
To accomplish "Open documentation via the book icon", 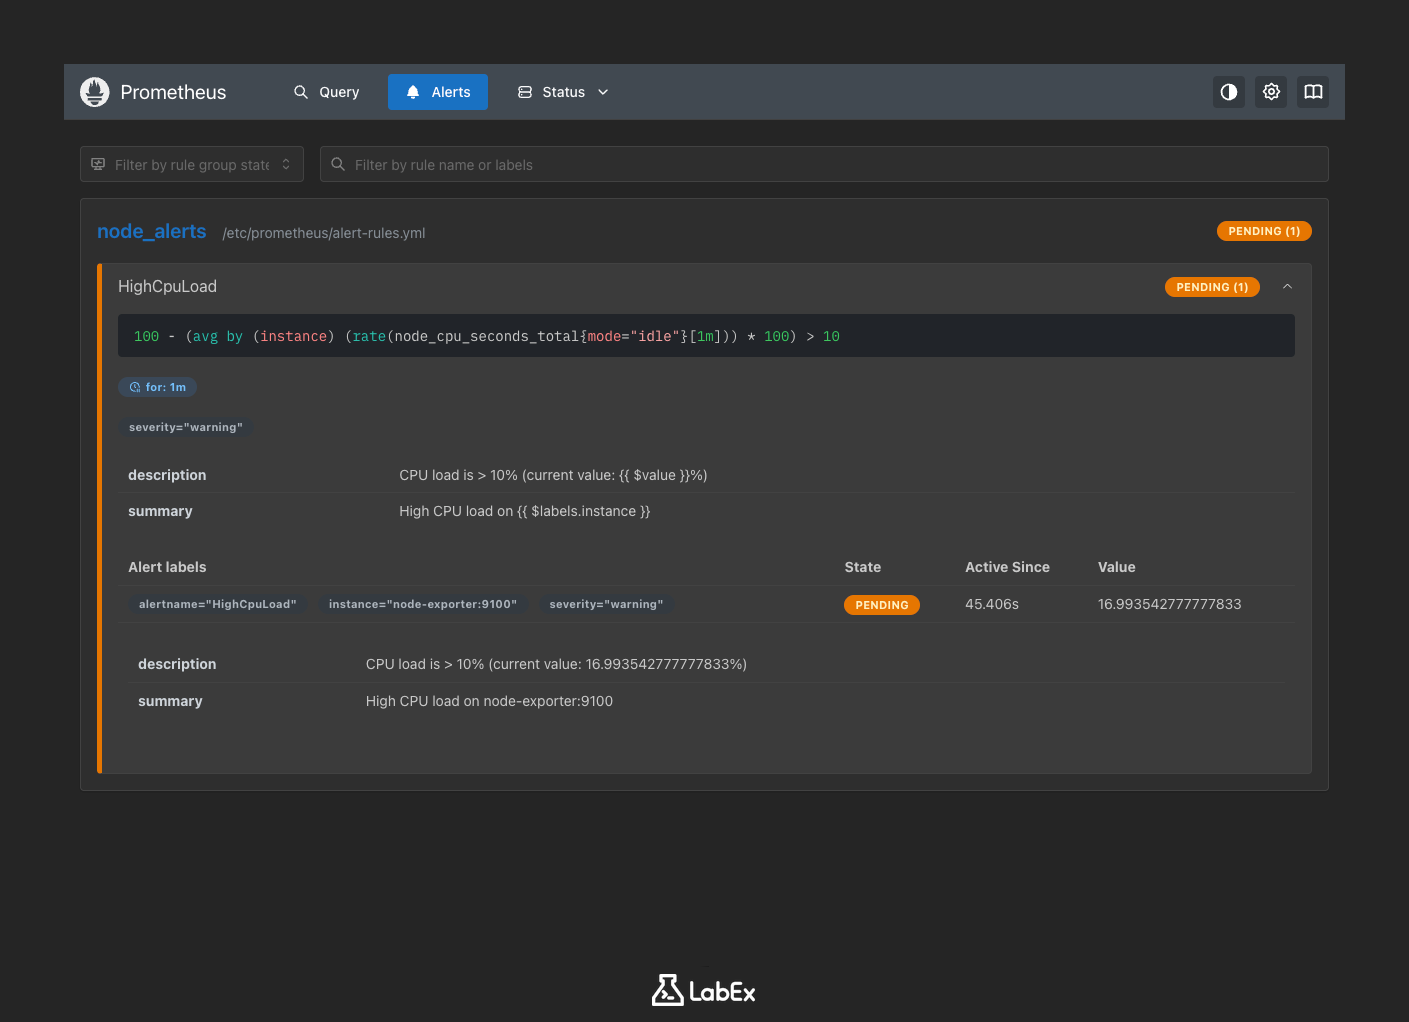I will click(x=1313, y=92).
